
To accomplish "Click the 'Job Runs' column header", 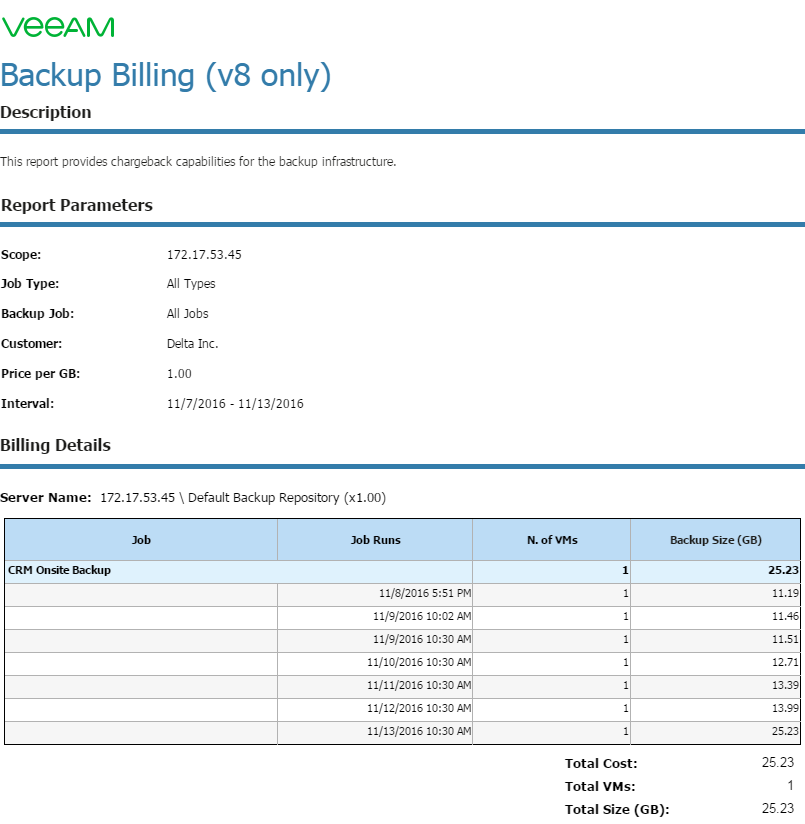I will pyautogui.click(x=375, y=540).
